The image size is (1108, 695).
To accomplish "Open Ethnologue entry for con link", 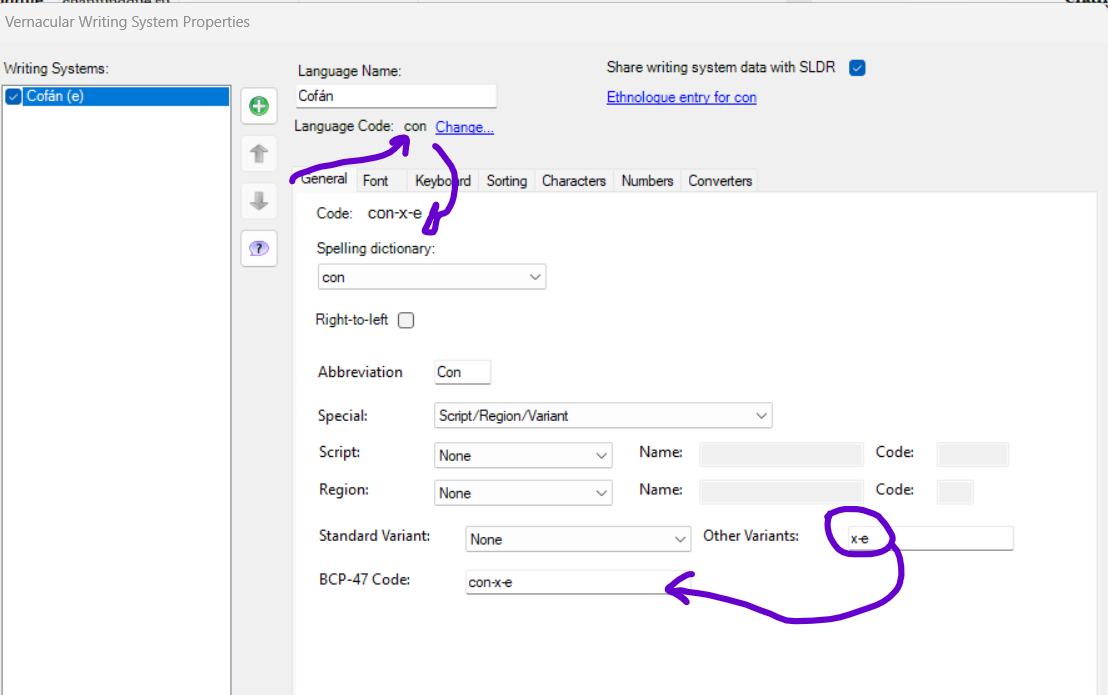I will coord(681,97).
